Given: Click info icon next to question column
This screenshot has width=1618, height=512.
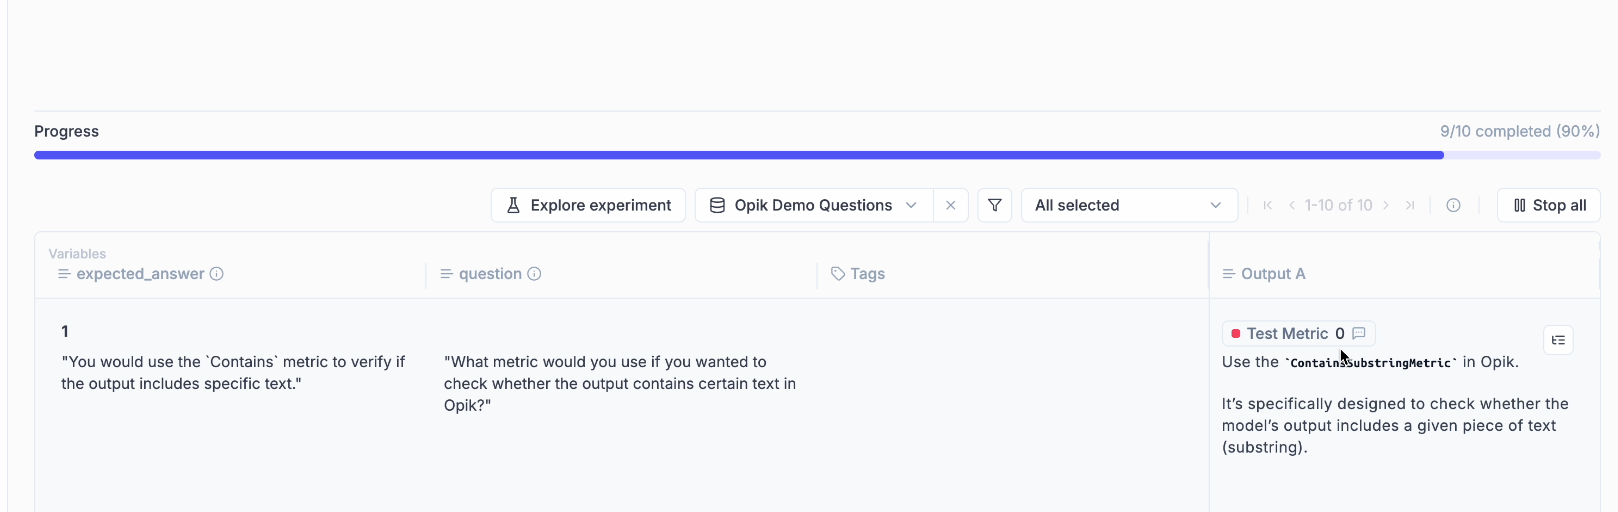Looking at the screenshot, I should click(534, 274).
